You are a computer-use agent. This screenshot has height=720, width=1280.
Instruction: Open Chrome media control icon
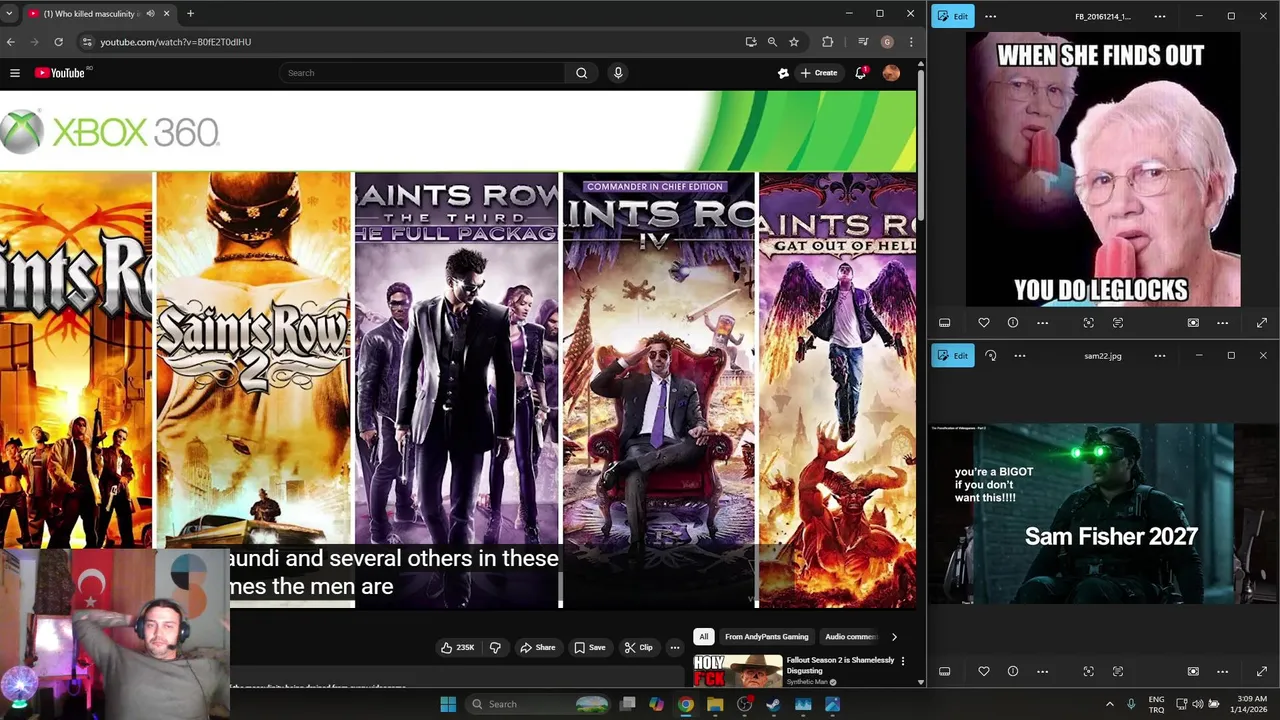coord(862,42)
